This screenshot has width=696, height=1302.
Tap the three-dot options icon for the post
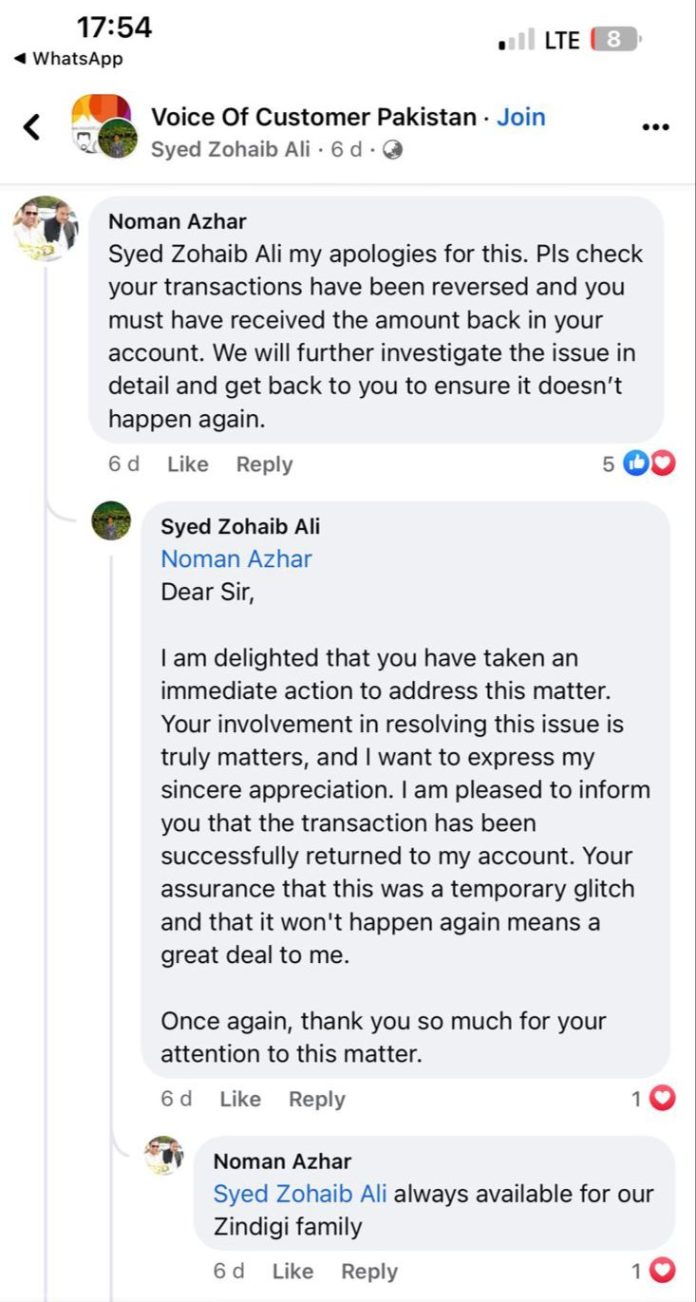tap(655, 126)
